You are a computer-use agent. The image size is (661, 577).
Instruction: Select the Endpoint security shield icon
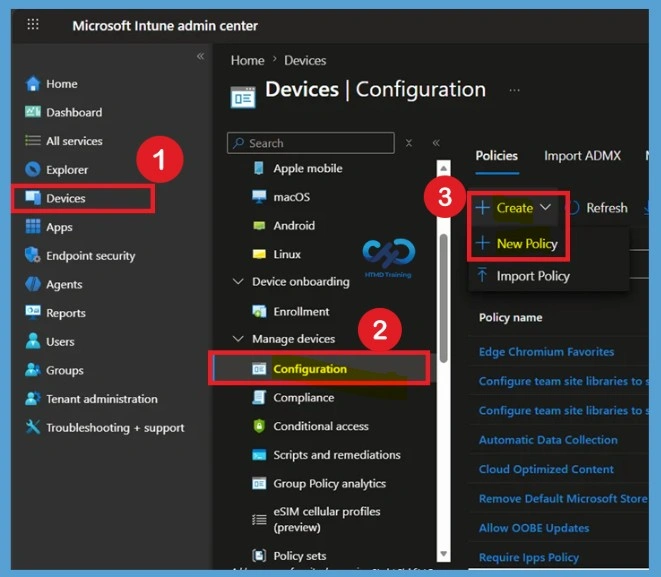(33, 255)
